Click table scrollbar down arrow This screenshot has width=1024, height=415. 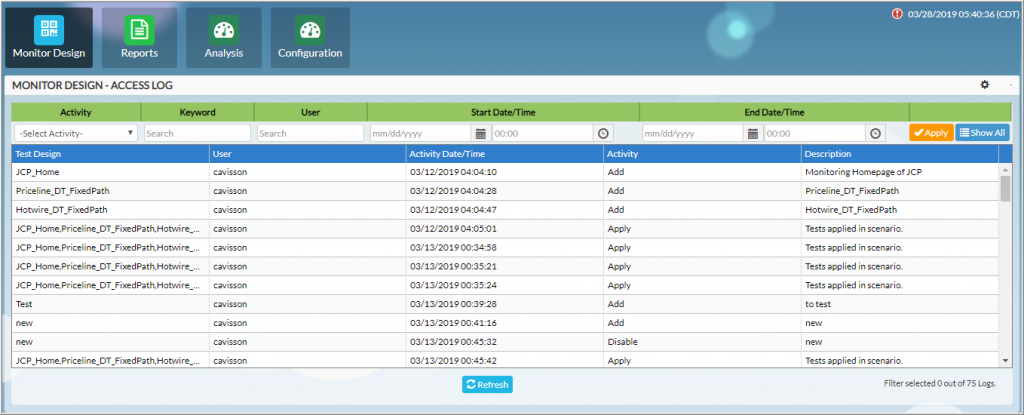(x=1006, y=360)
